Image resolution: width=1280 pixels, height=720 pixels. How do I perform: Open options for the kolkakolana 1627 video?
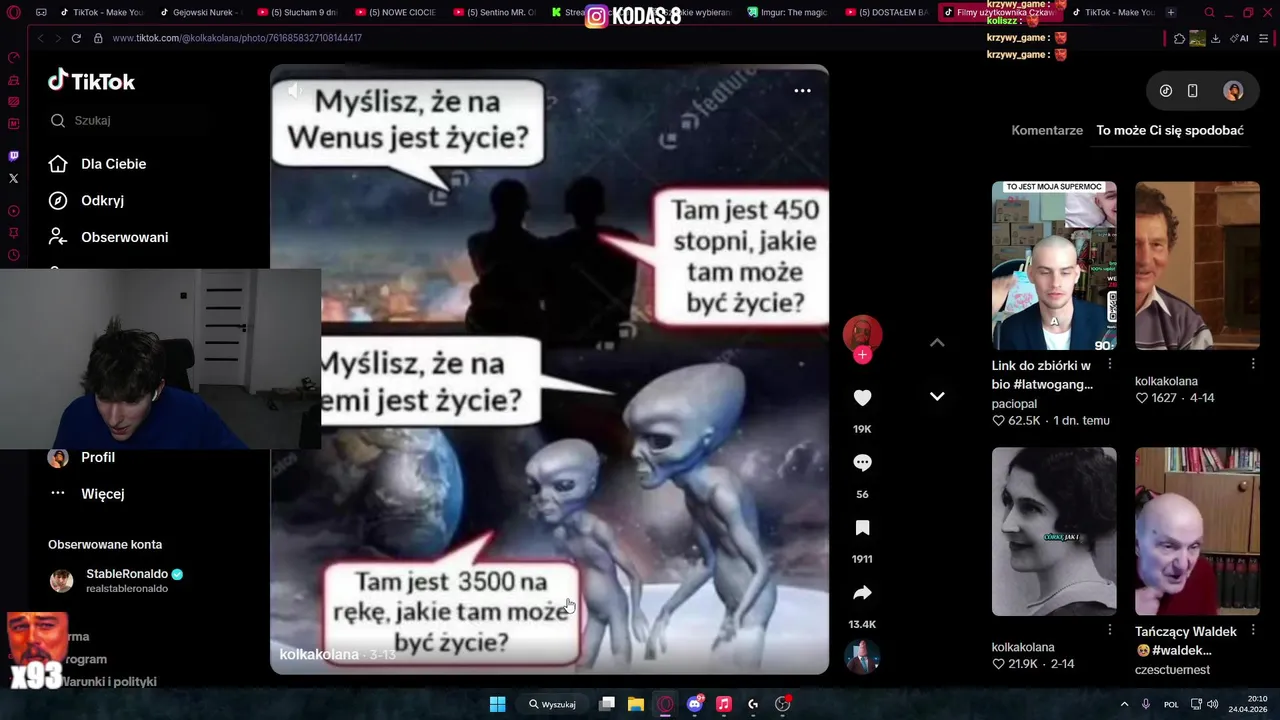coord(1252,364)
